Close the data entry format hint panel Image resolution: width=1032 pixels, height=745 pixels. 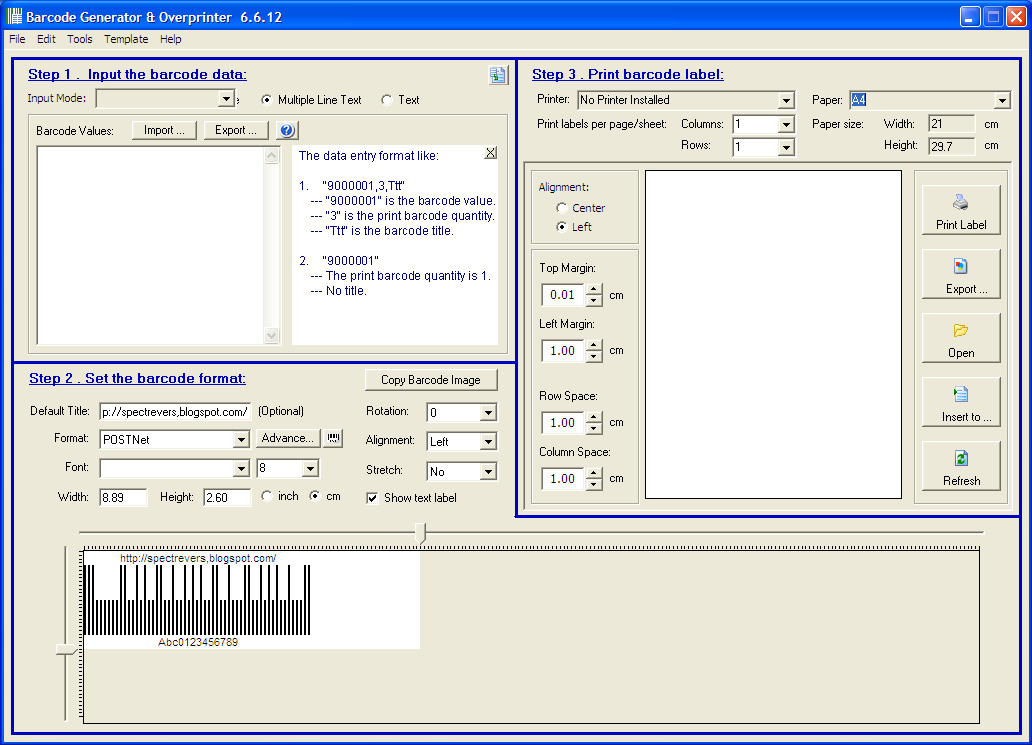coord(490,153)
